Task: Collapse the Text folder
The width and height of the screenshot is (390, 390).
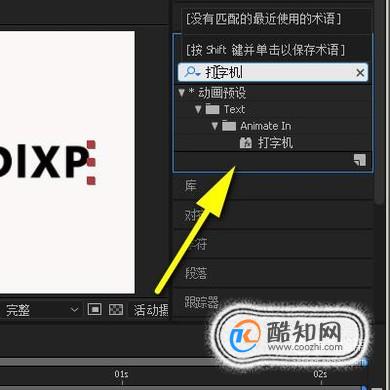Action: coord(198,109)
